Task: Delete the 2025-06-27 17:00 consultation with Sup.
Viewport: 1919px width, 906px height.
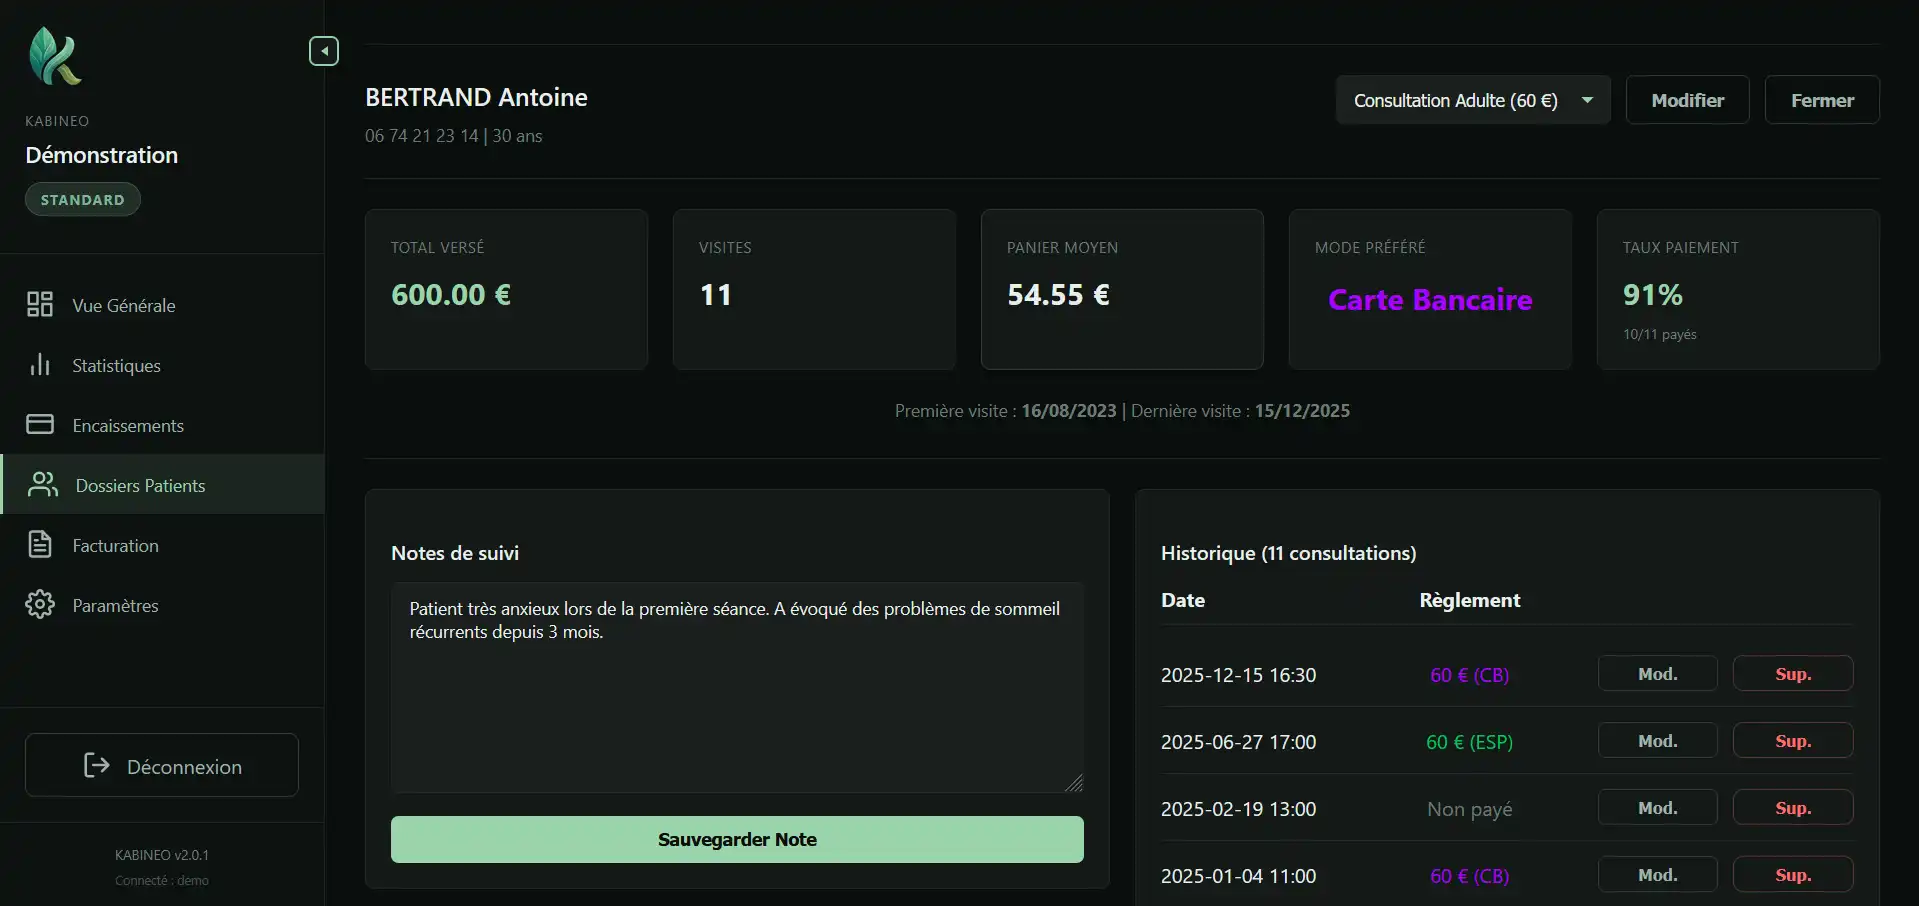Action: coord(1792,741)
